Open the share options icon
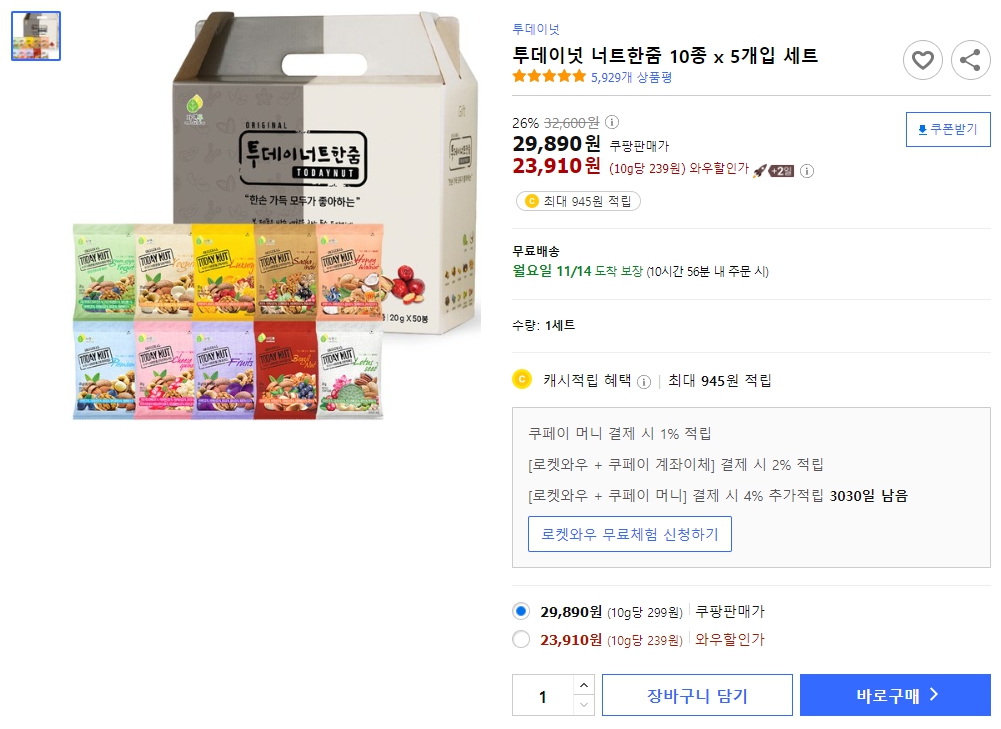1001x729 pixels. [x=970, y=60]
